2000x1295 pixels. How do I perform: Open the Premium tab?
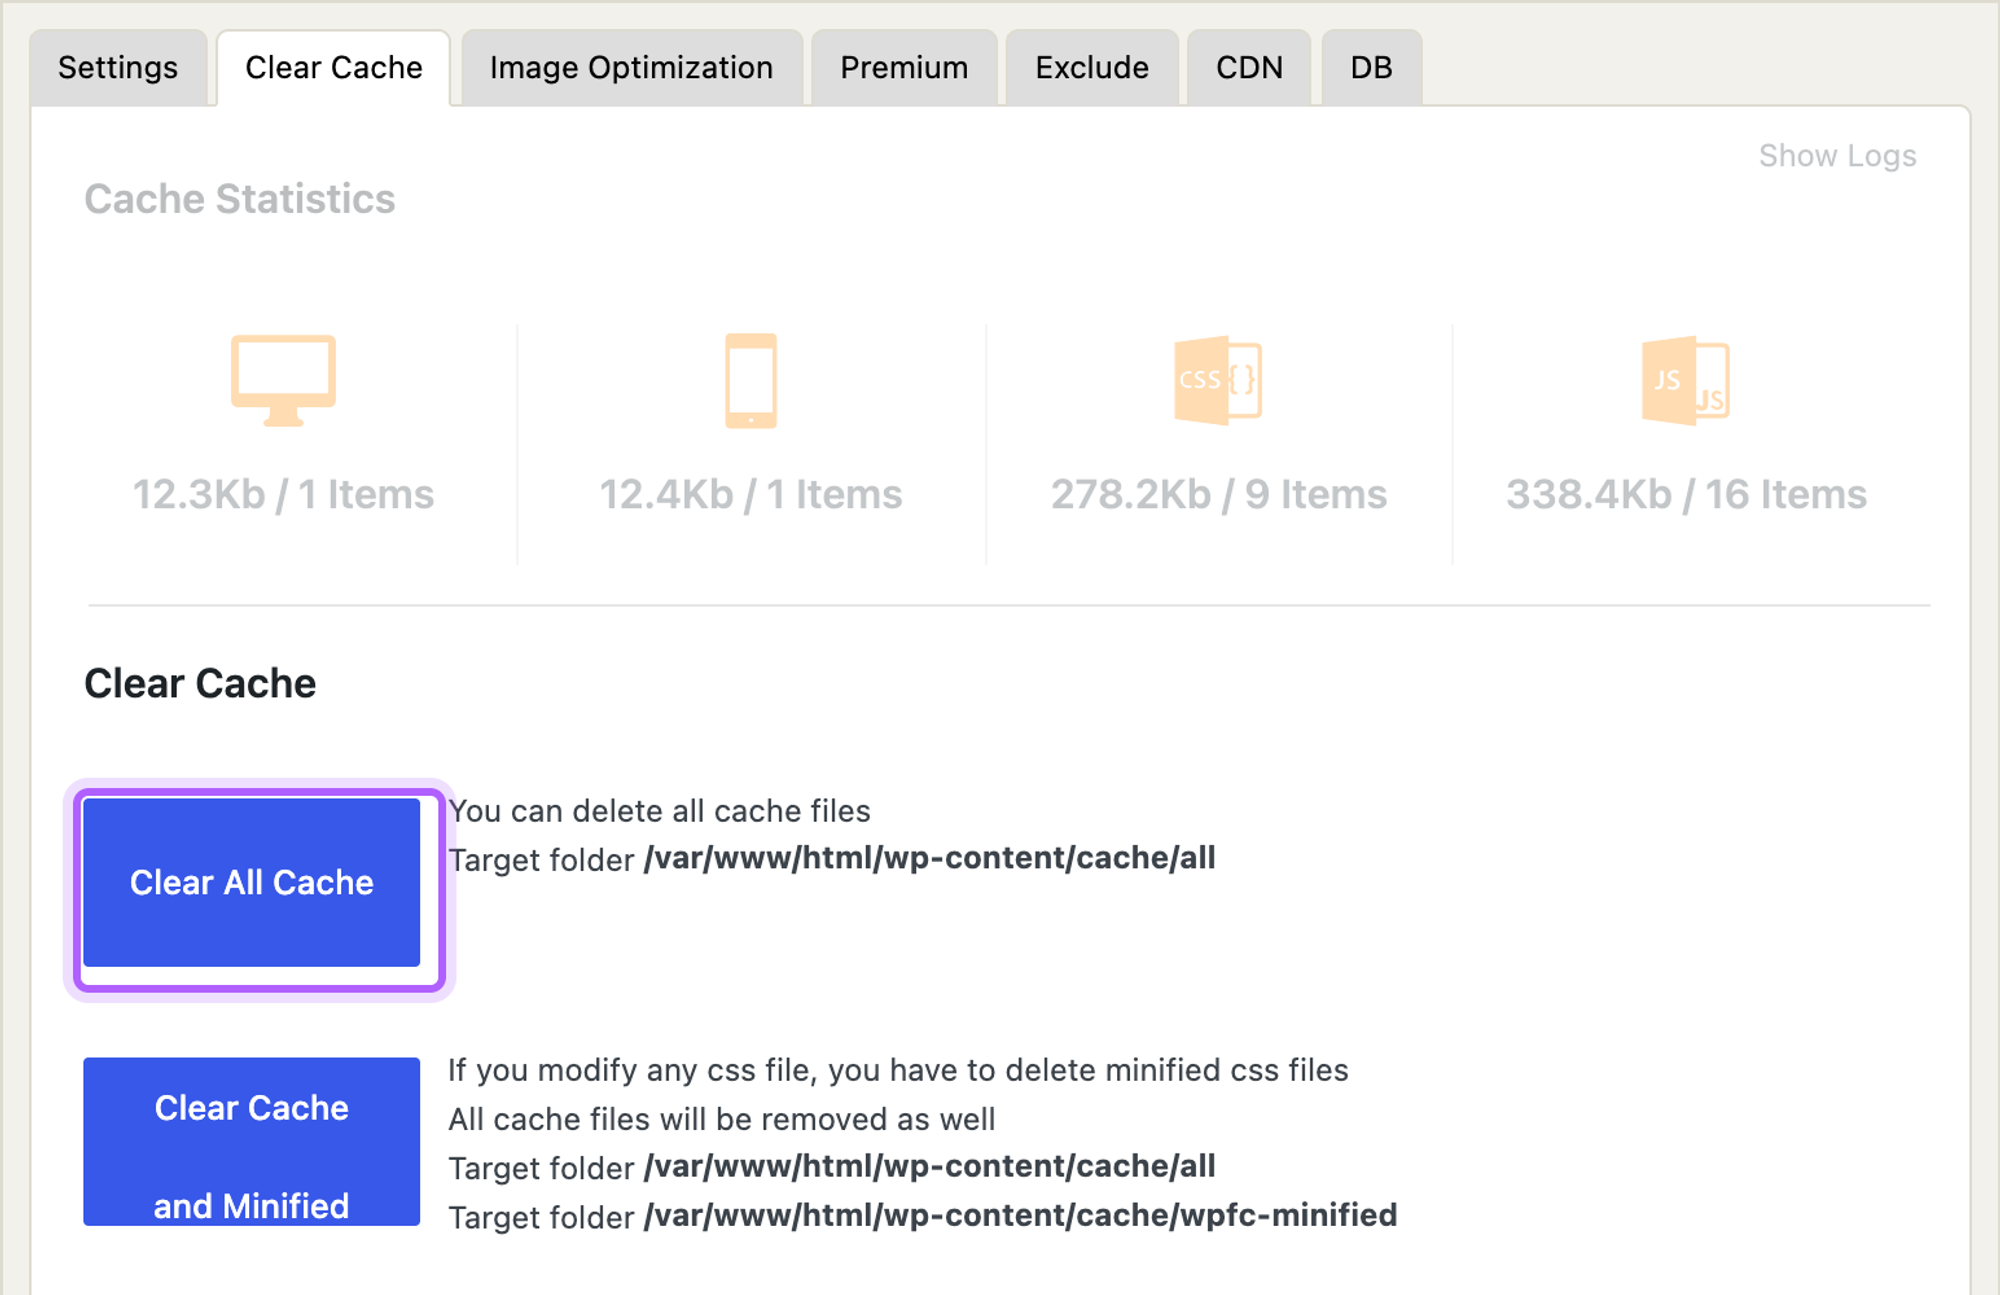904,68
